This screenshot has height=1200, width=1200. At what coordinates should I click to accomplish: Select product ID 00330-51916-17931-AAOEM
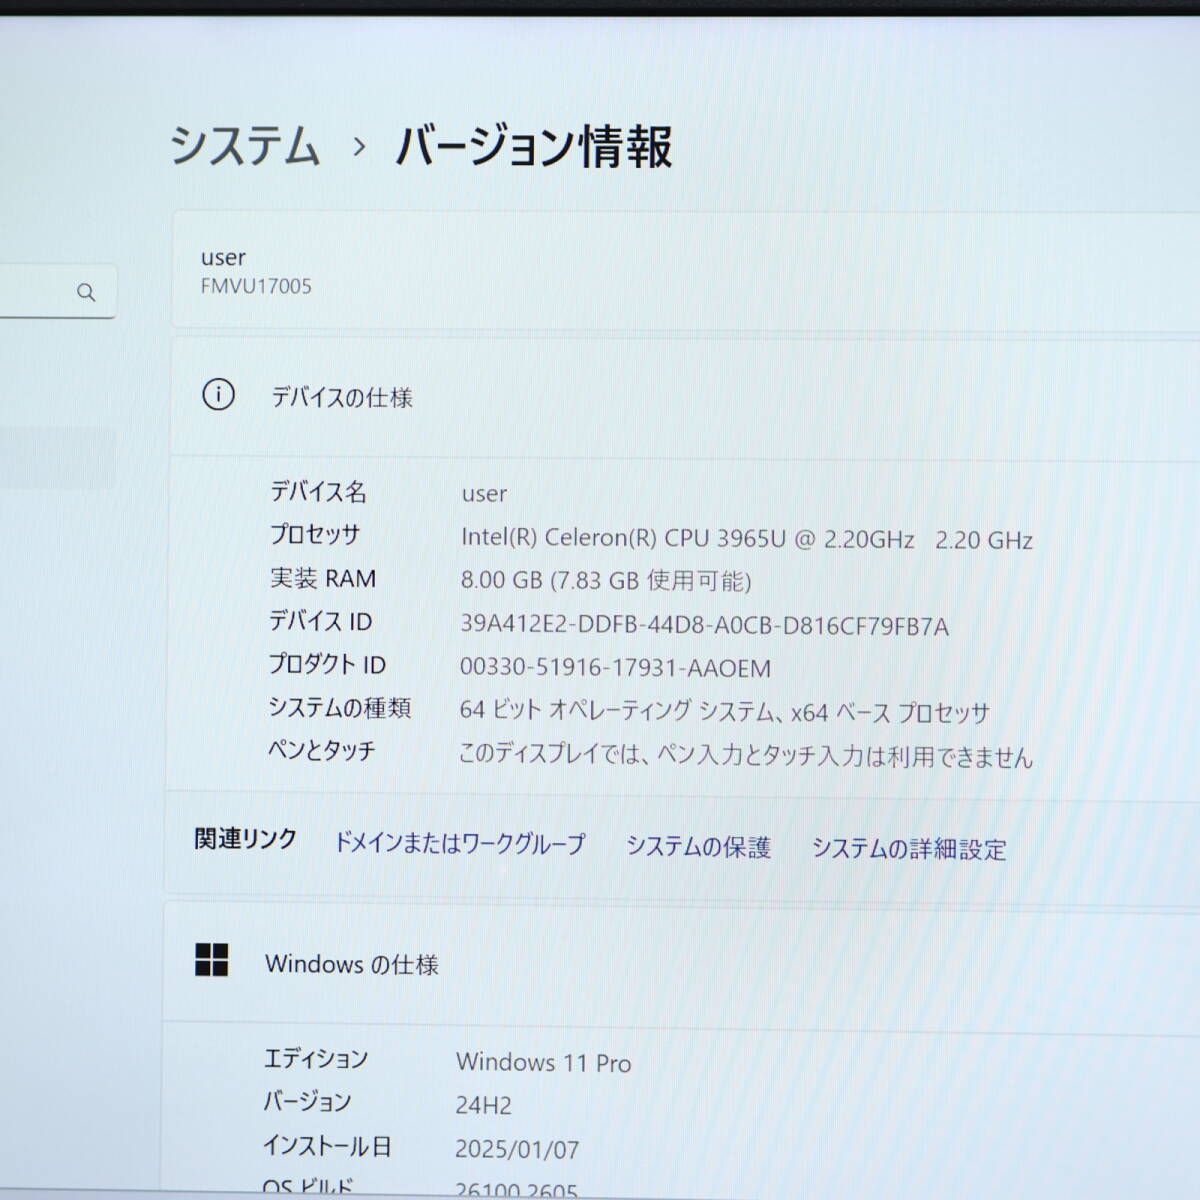(x=615, y=668)
